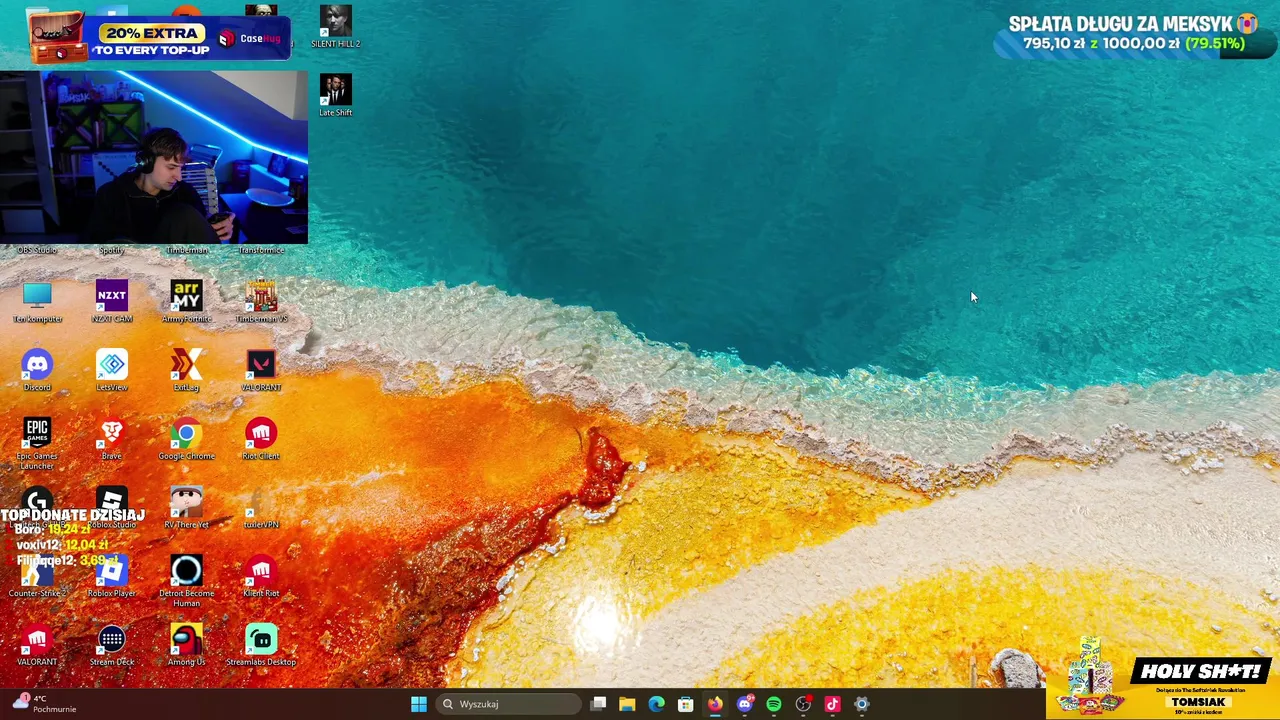
Task: Open the Stream Deck desktop shortcut
Action: click(112, 645)
